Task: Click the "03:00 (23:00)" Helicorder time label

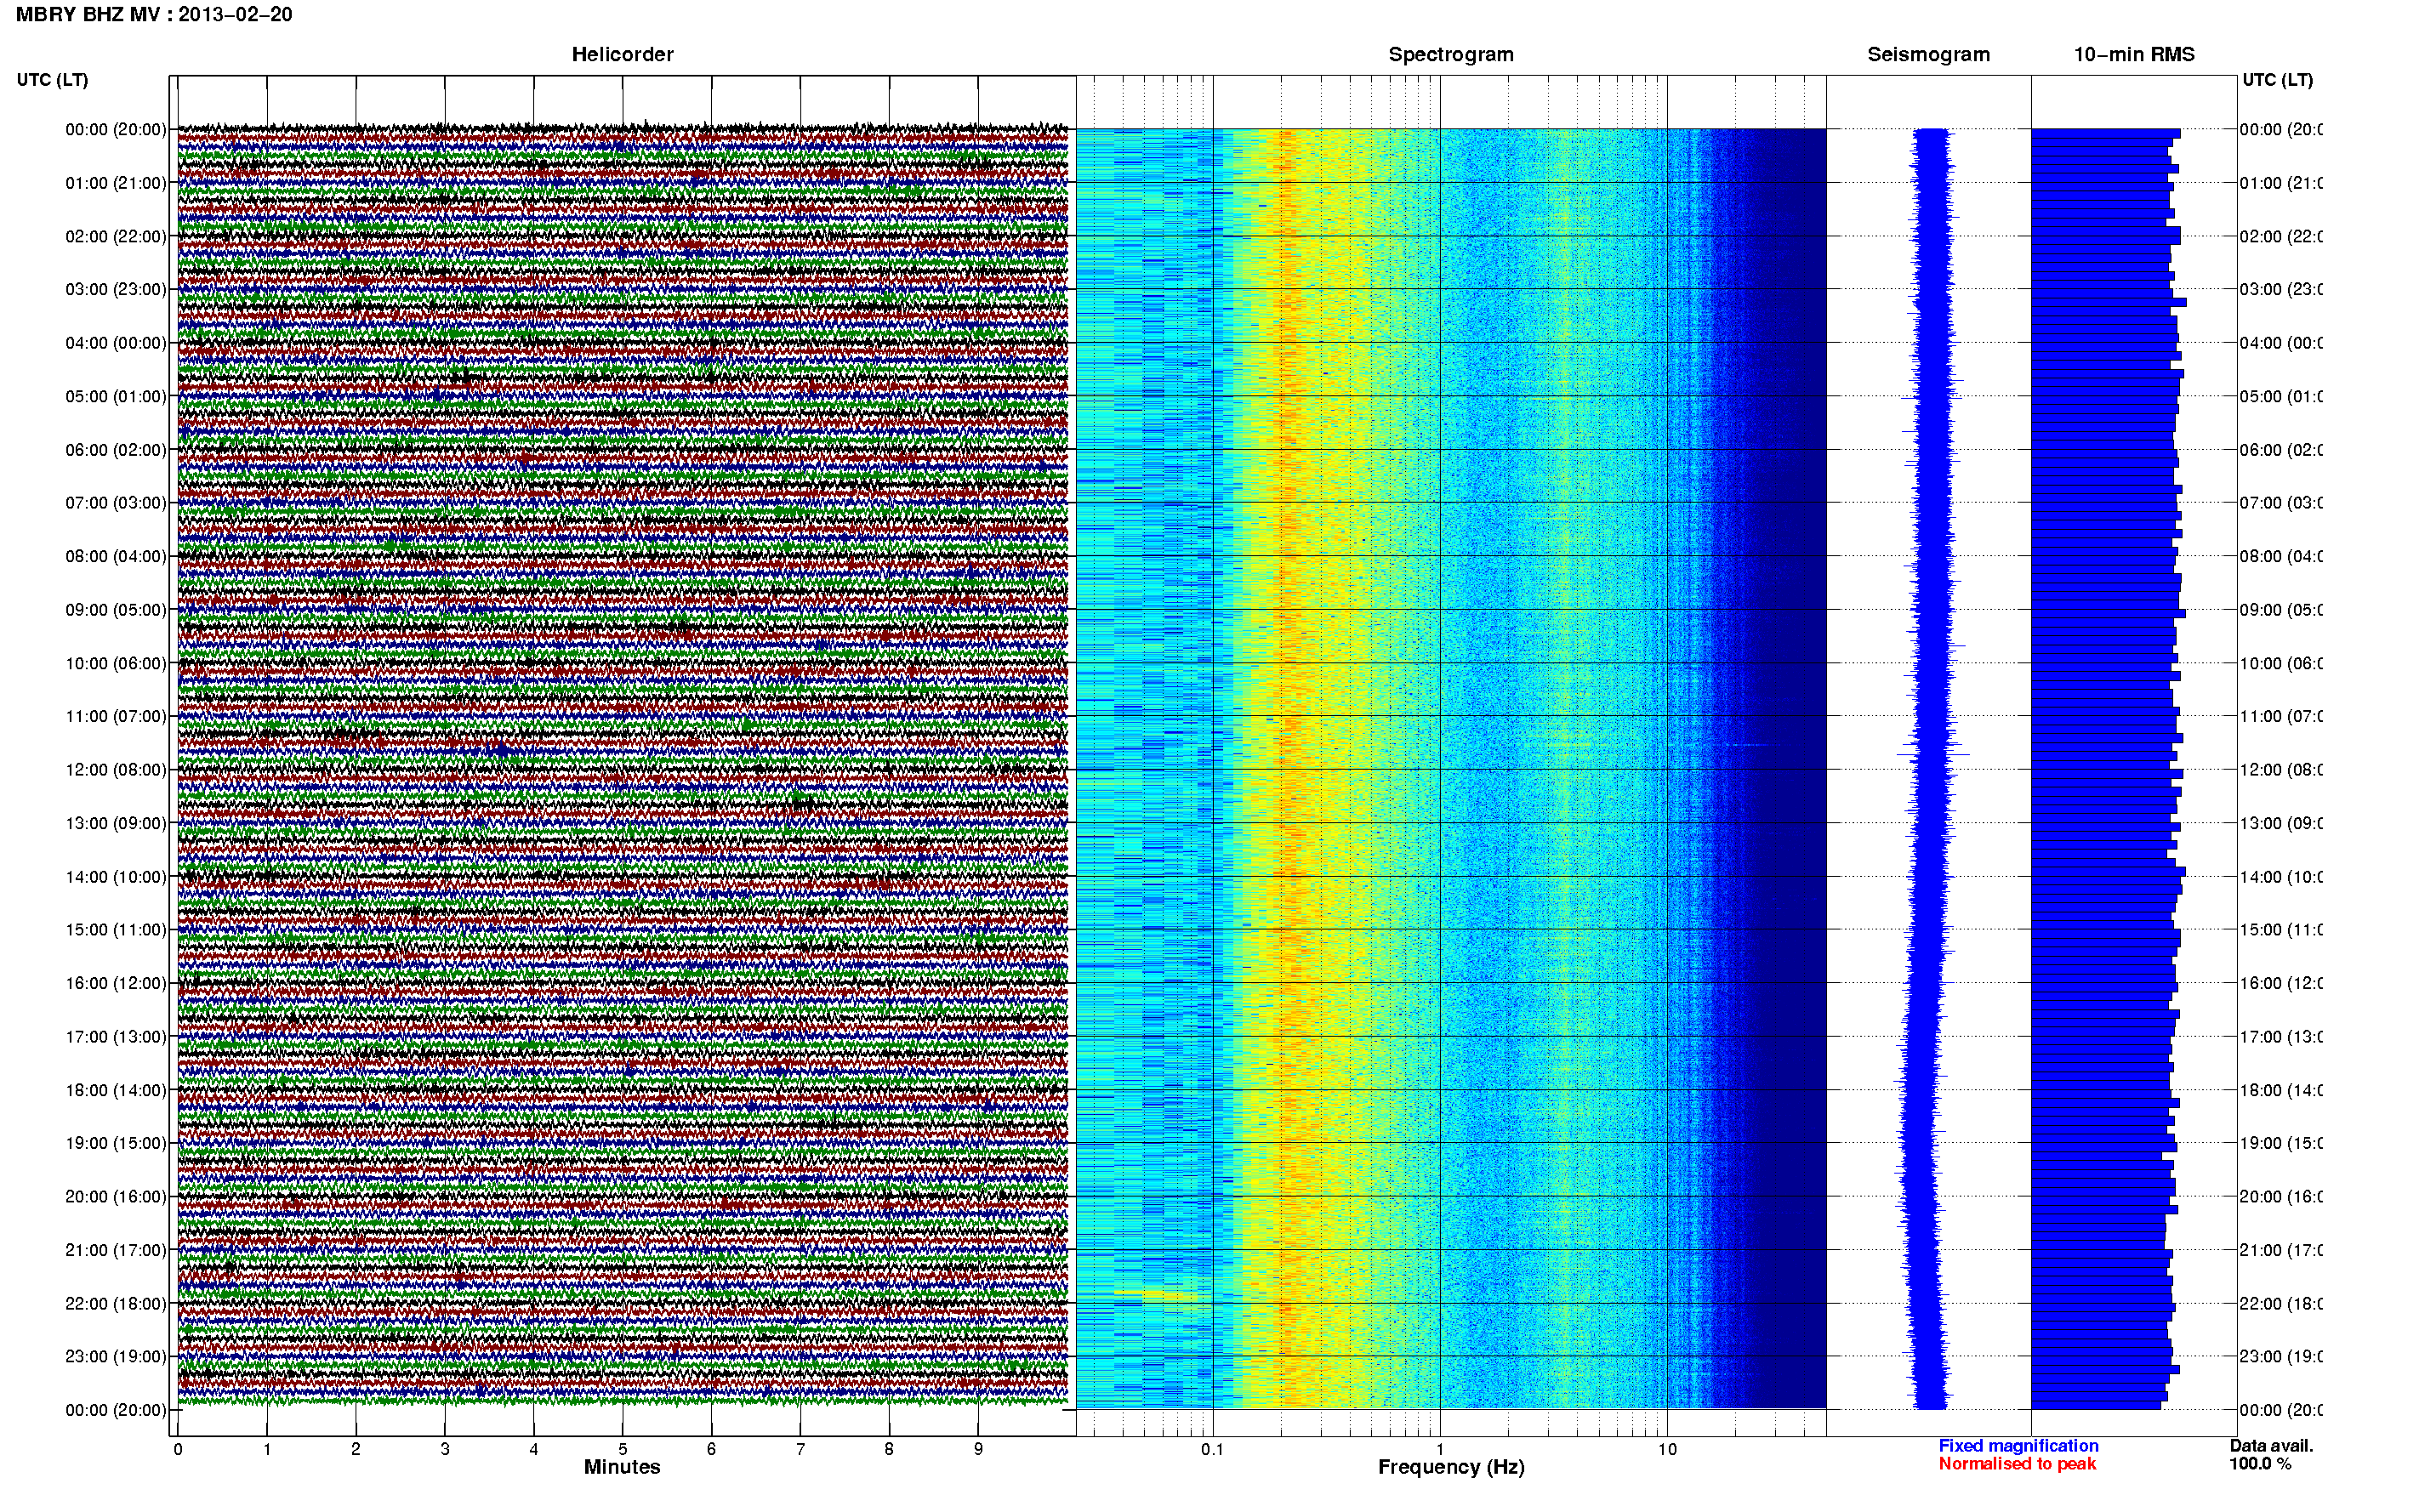Action: coord(116,289)
